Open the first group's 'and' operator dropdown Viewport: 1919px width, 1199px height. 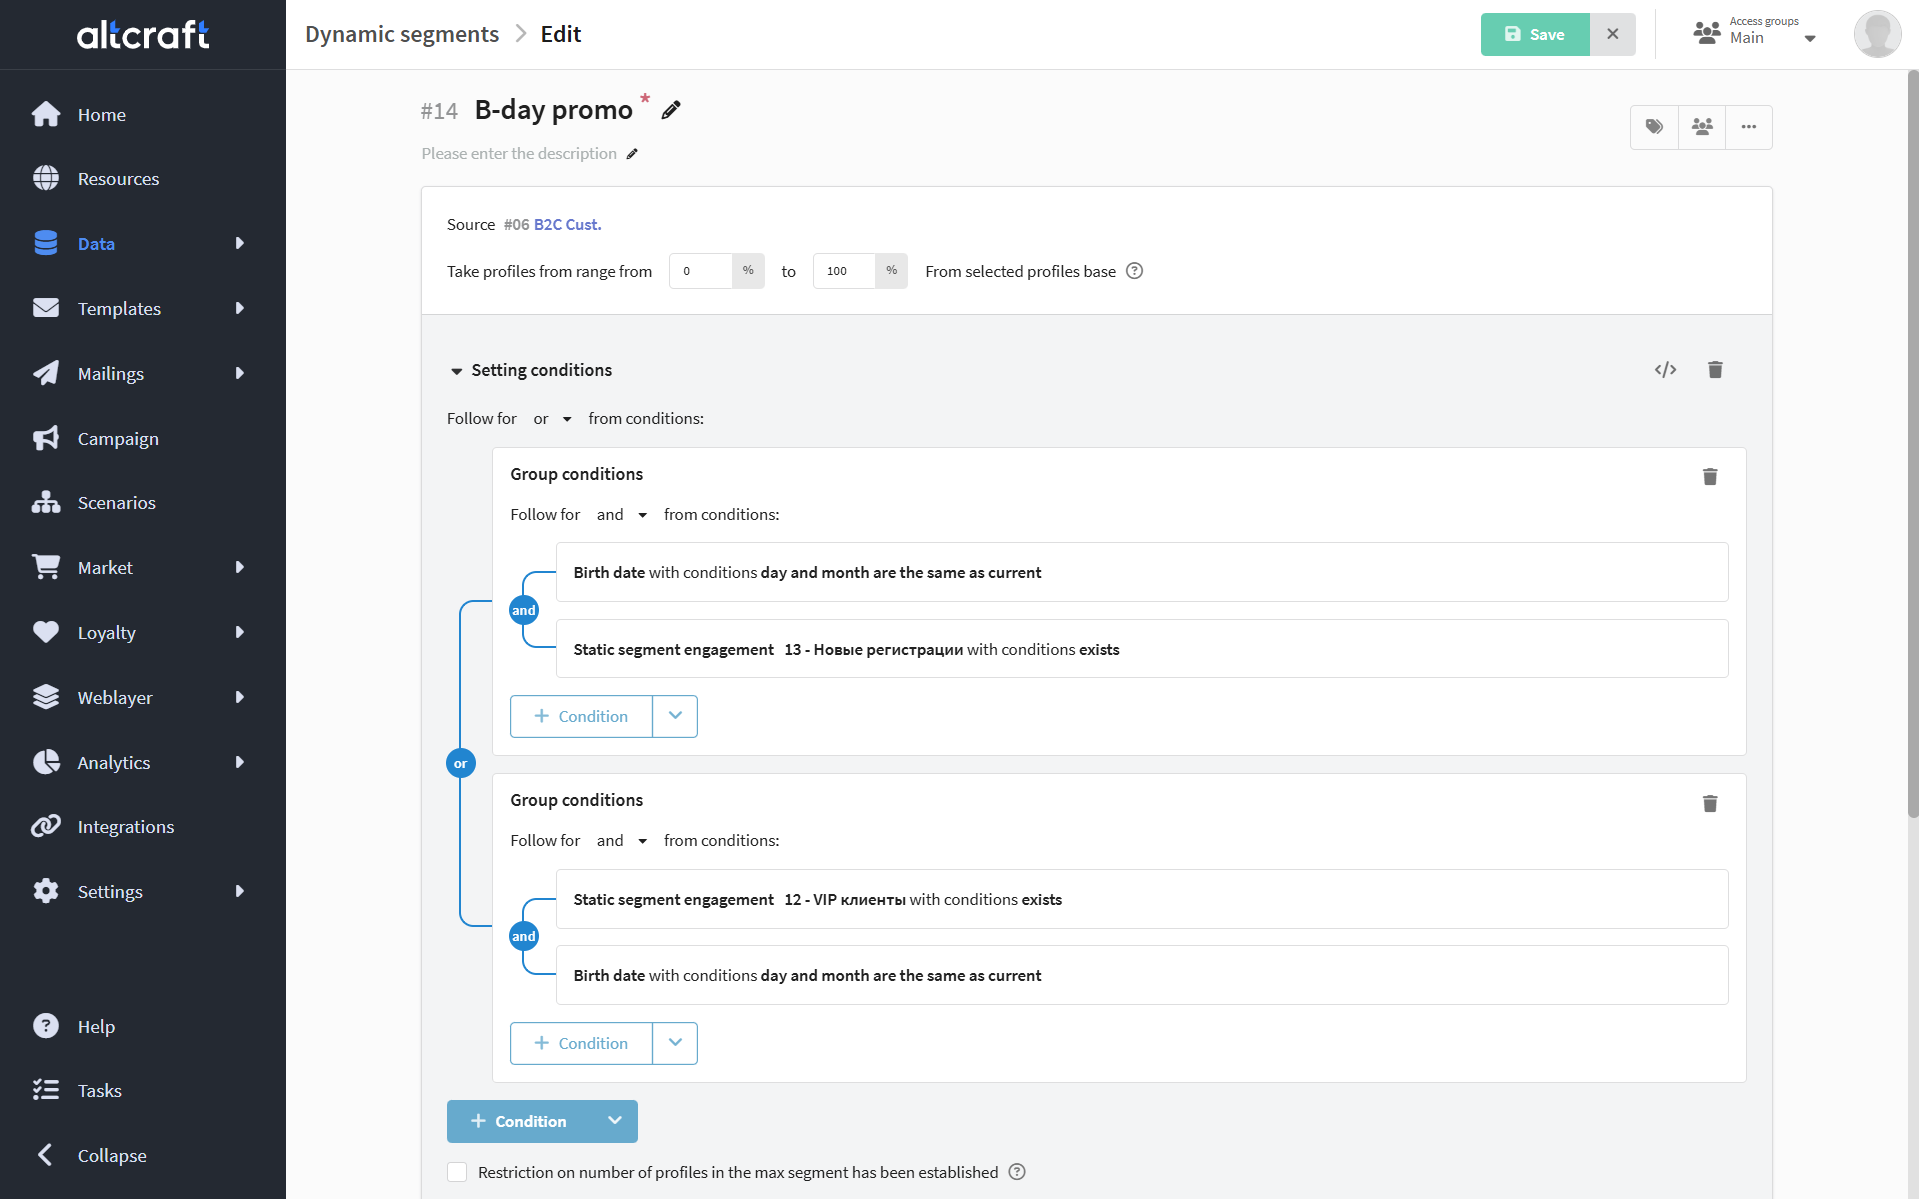click(x=622, y=515)
